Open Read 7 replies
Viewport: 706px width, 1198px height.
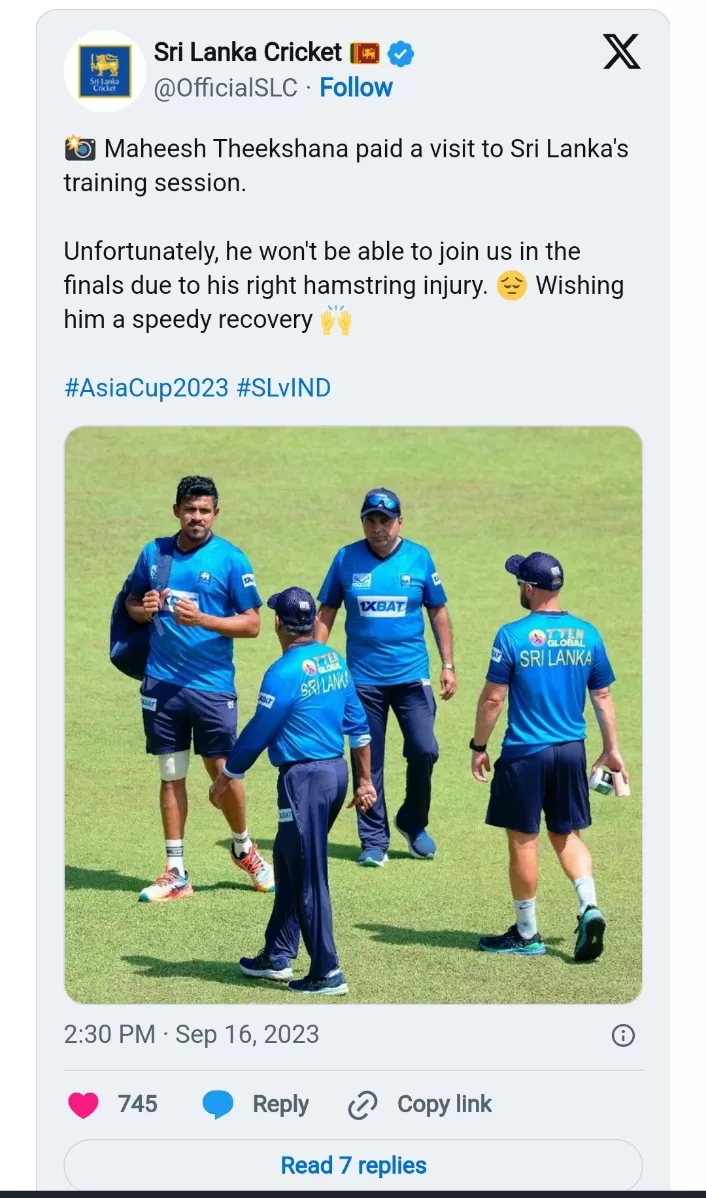(x=353, y=1165)
